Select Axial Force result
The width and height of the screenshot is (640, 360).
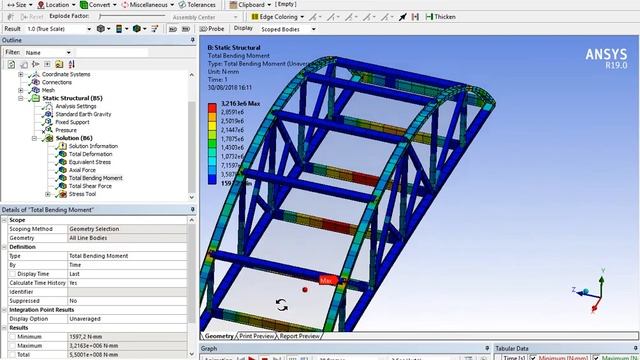82,170
